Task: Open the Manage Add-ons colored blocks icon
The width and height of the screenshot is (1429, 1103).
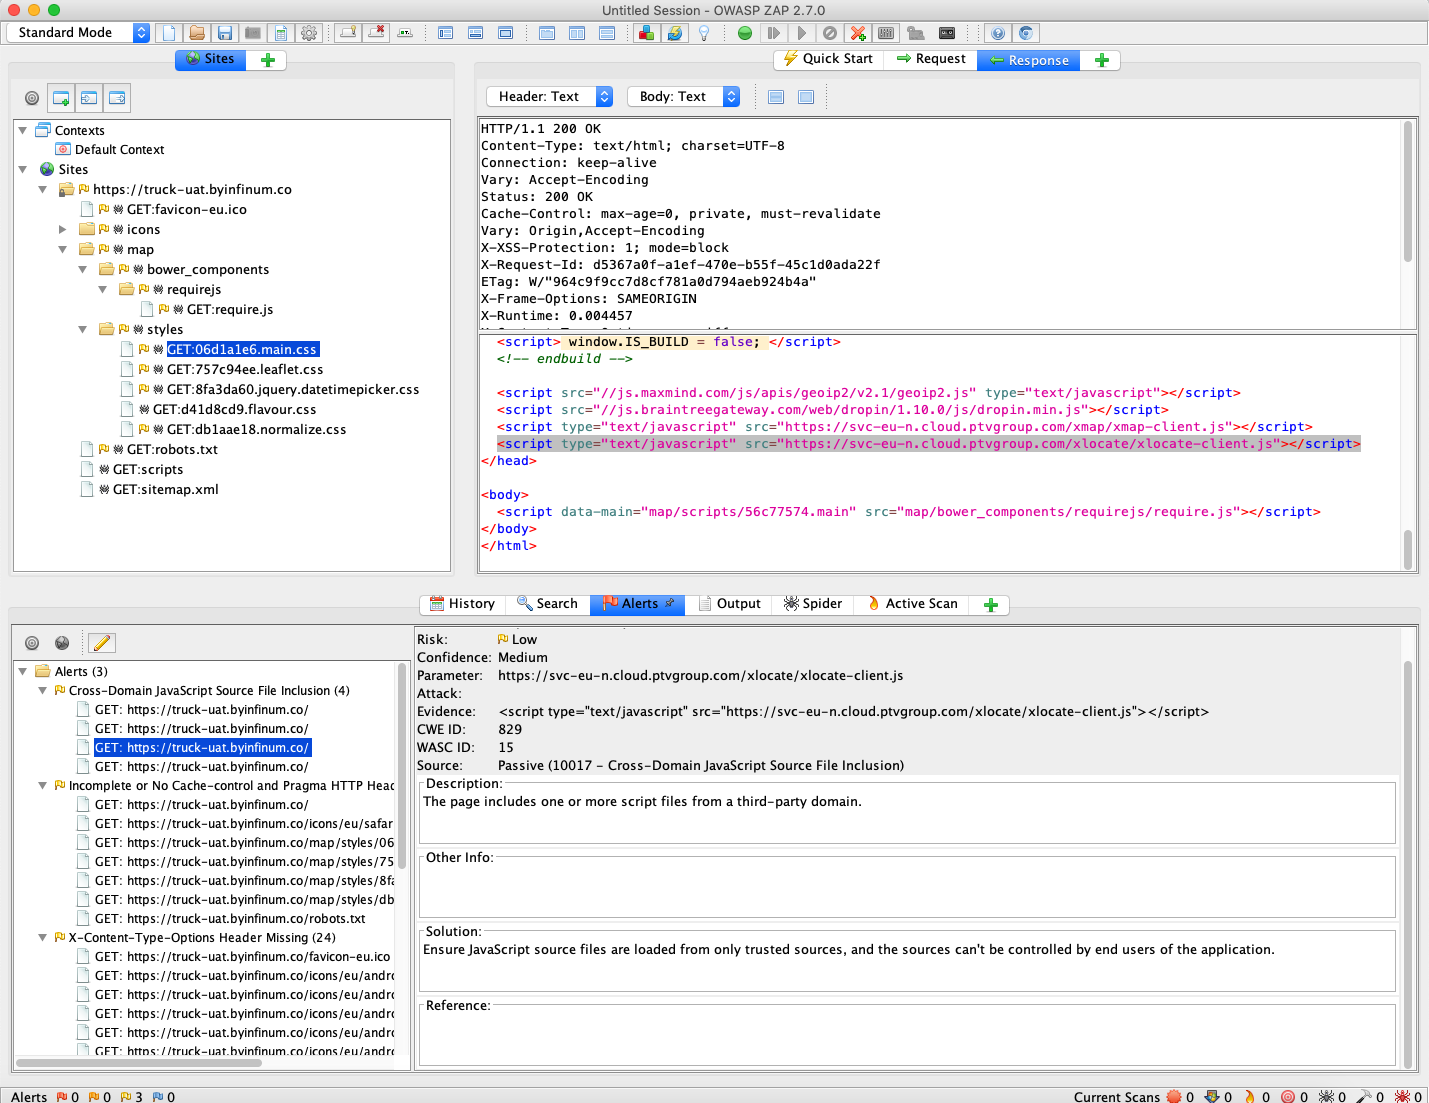Action: point(646,33)
